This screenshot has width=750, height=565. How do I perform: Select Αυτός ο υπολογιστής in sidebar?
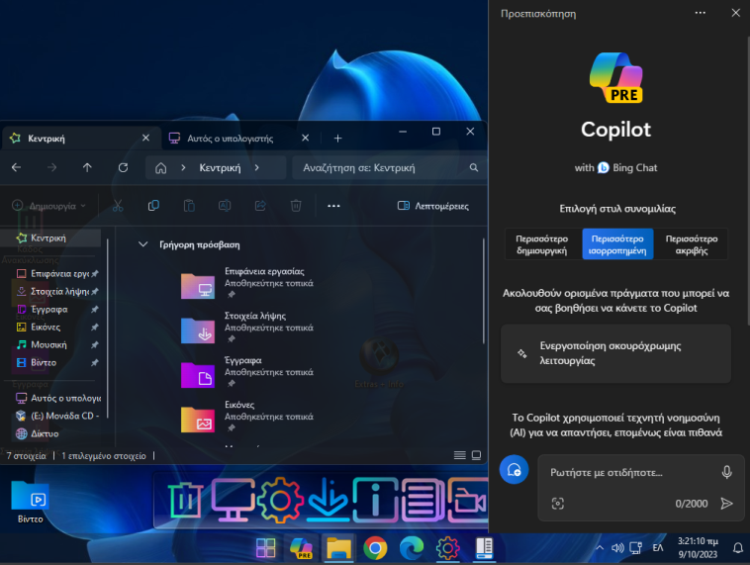pos(57,398)
